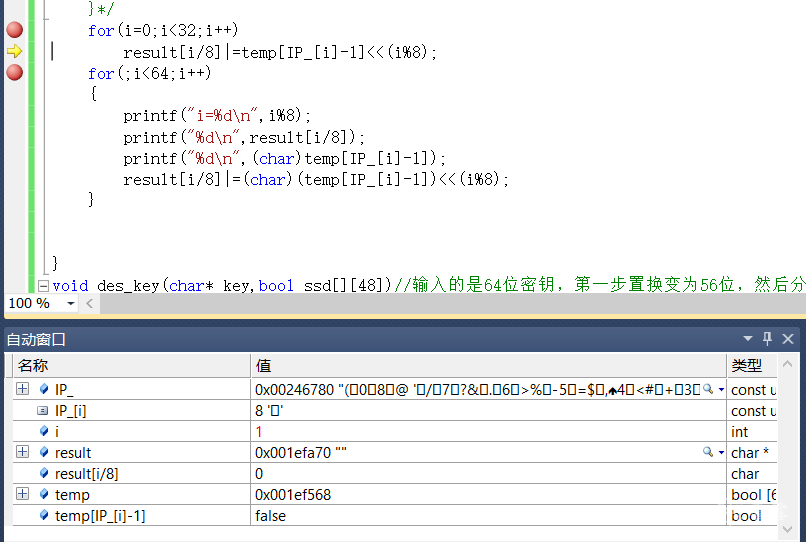Open the Autos window position menu arrow
806x542 pixels.
pyautogui.click(x=748, y=339)
